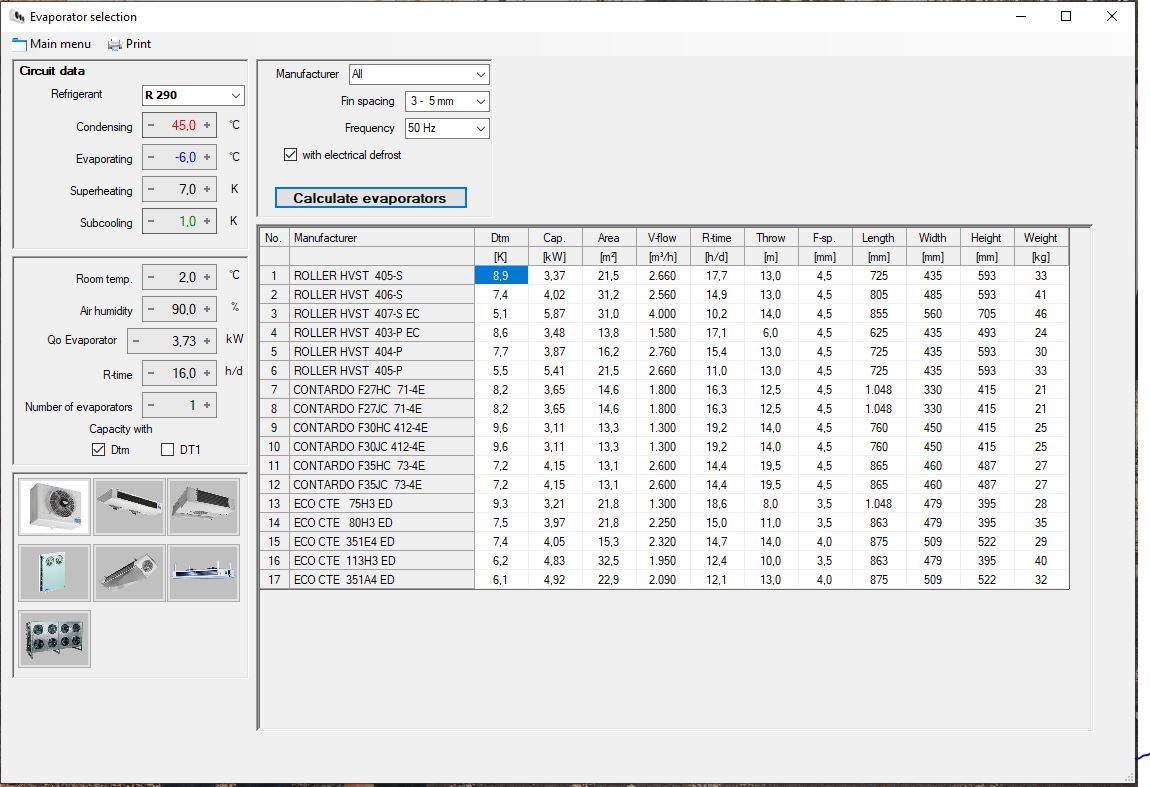Open the Frequency 50 Hz dropdown

[481, 128]
